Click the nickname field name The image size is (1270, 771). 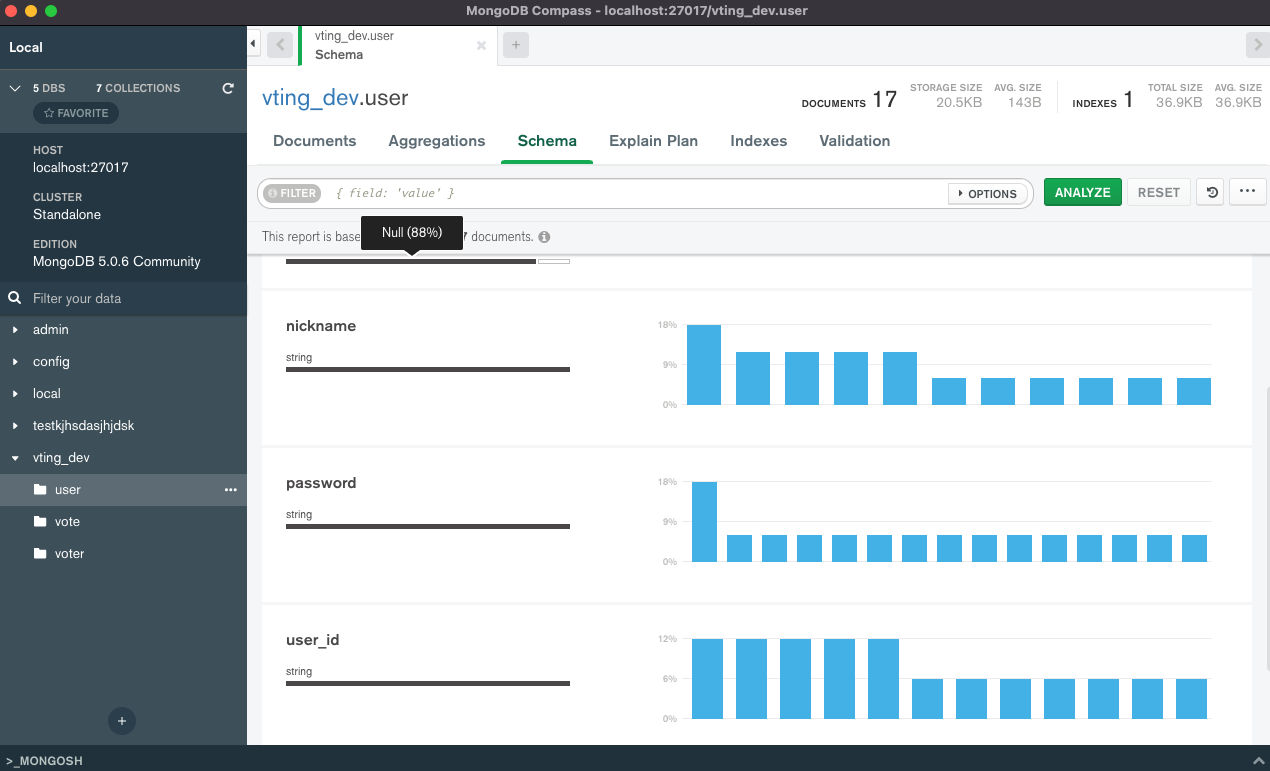pos(321,326)
